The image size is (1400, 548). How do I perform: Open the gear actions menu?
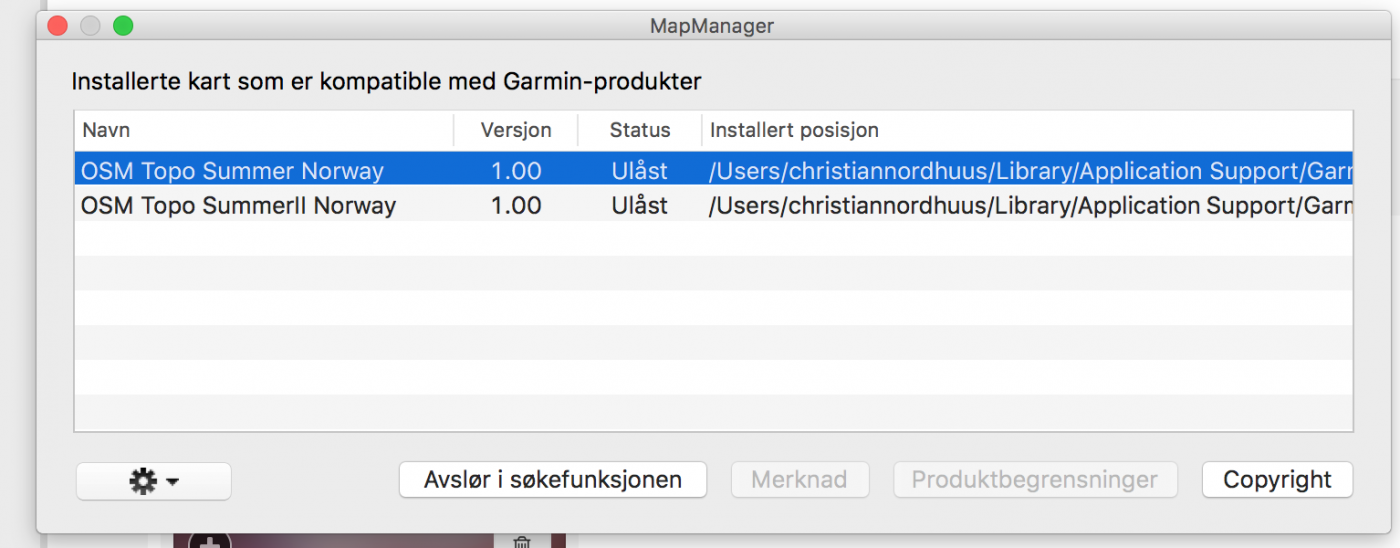point(143,481)
